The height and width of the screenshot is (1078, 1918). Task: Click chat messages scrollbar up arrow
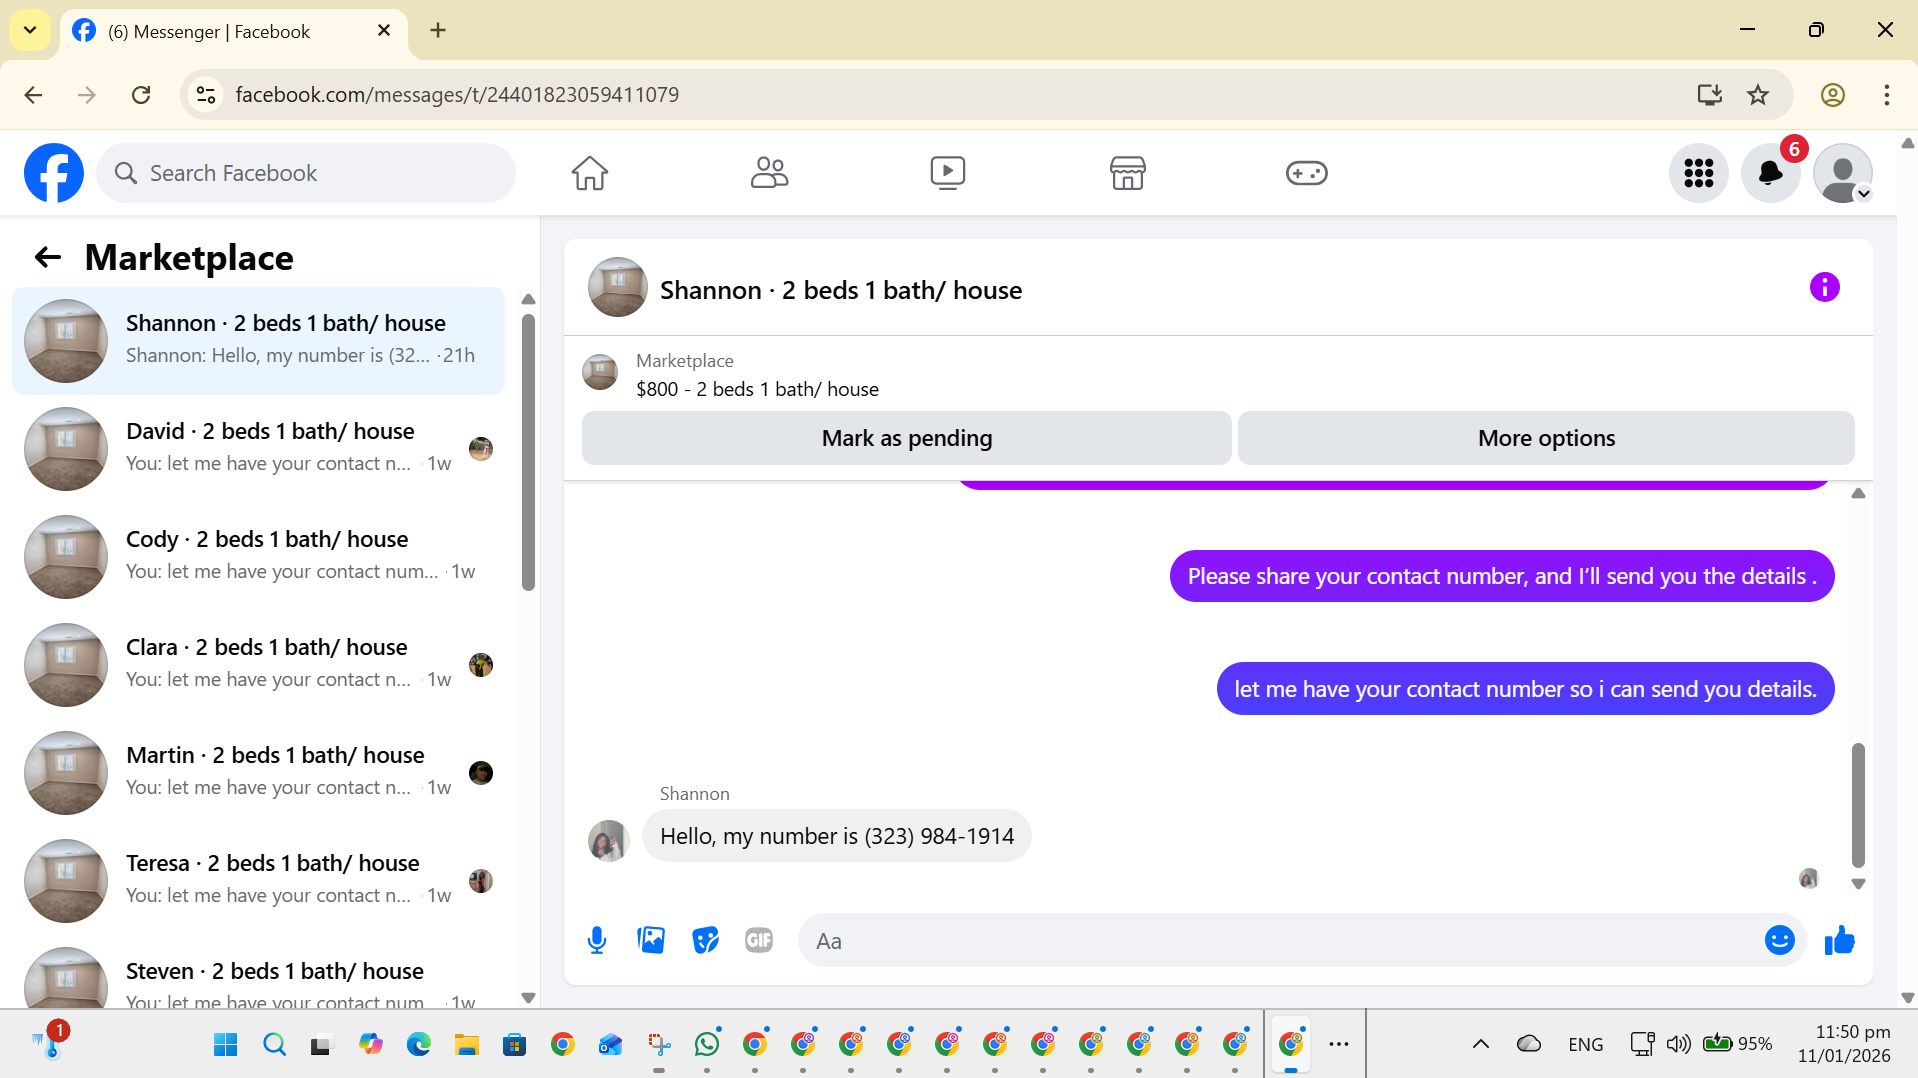(1858, 493)
